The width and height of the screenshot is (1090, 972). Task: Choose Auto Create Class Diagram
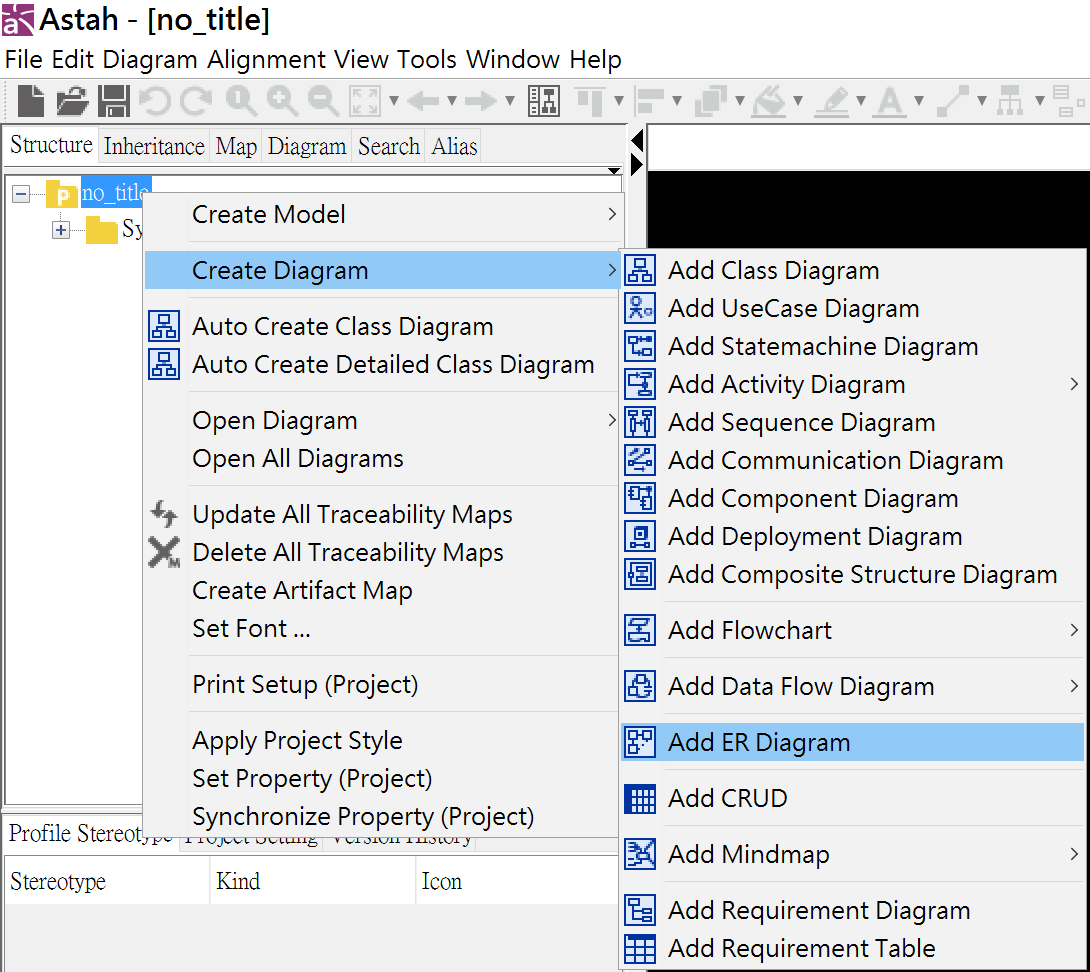tap(382, 326)
